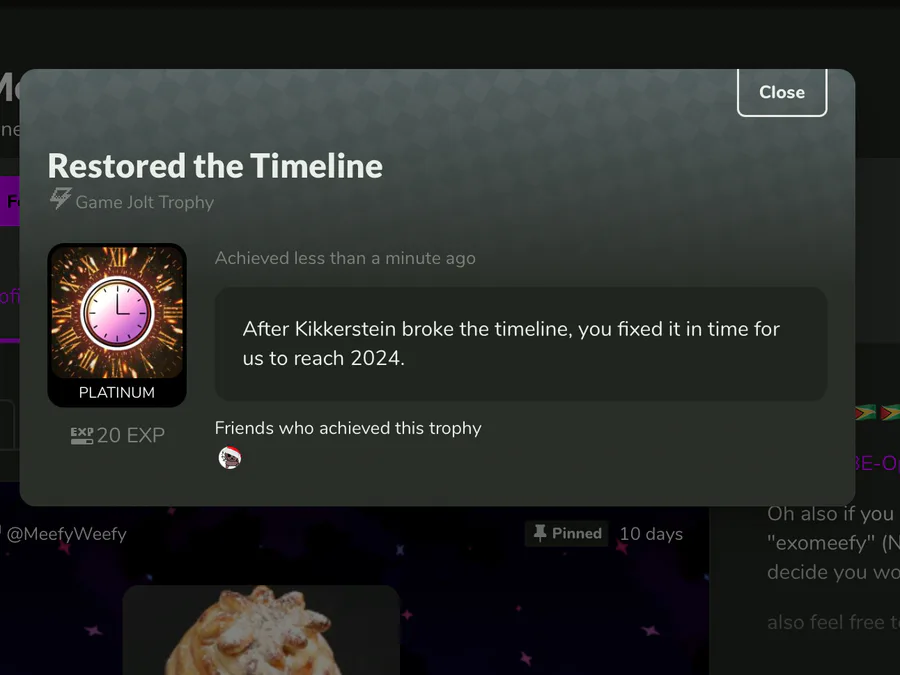Click the purple button behind the dialog
900x675 pixels.
tap(10, 201)
